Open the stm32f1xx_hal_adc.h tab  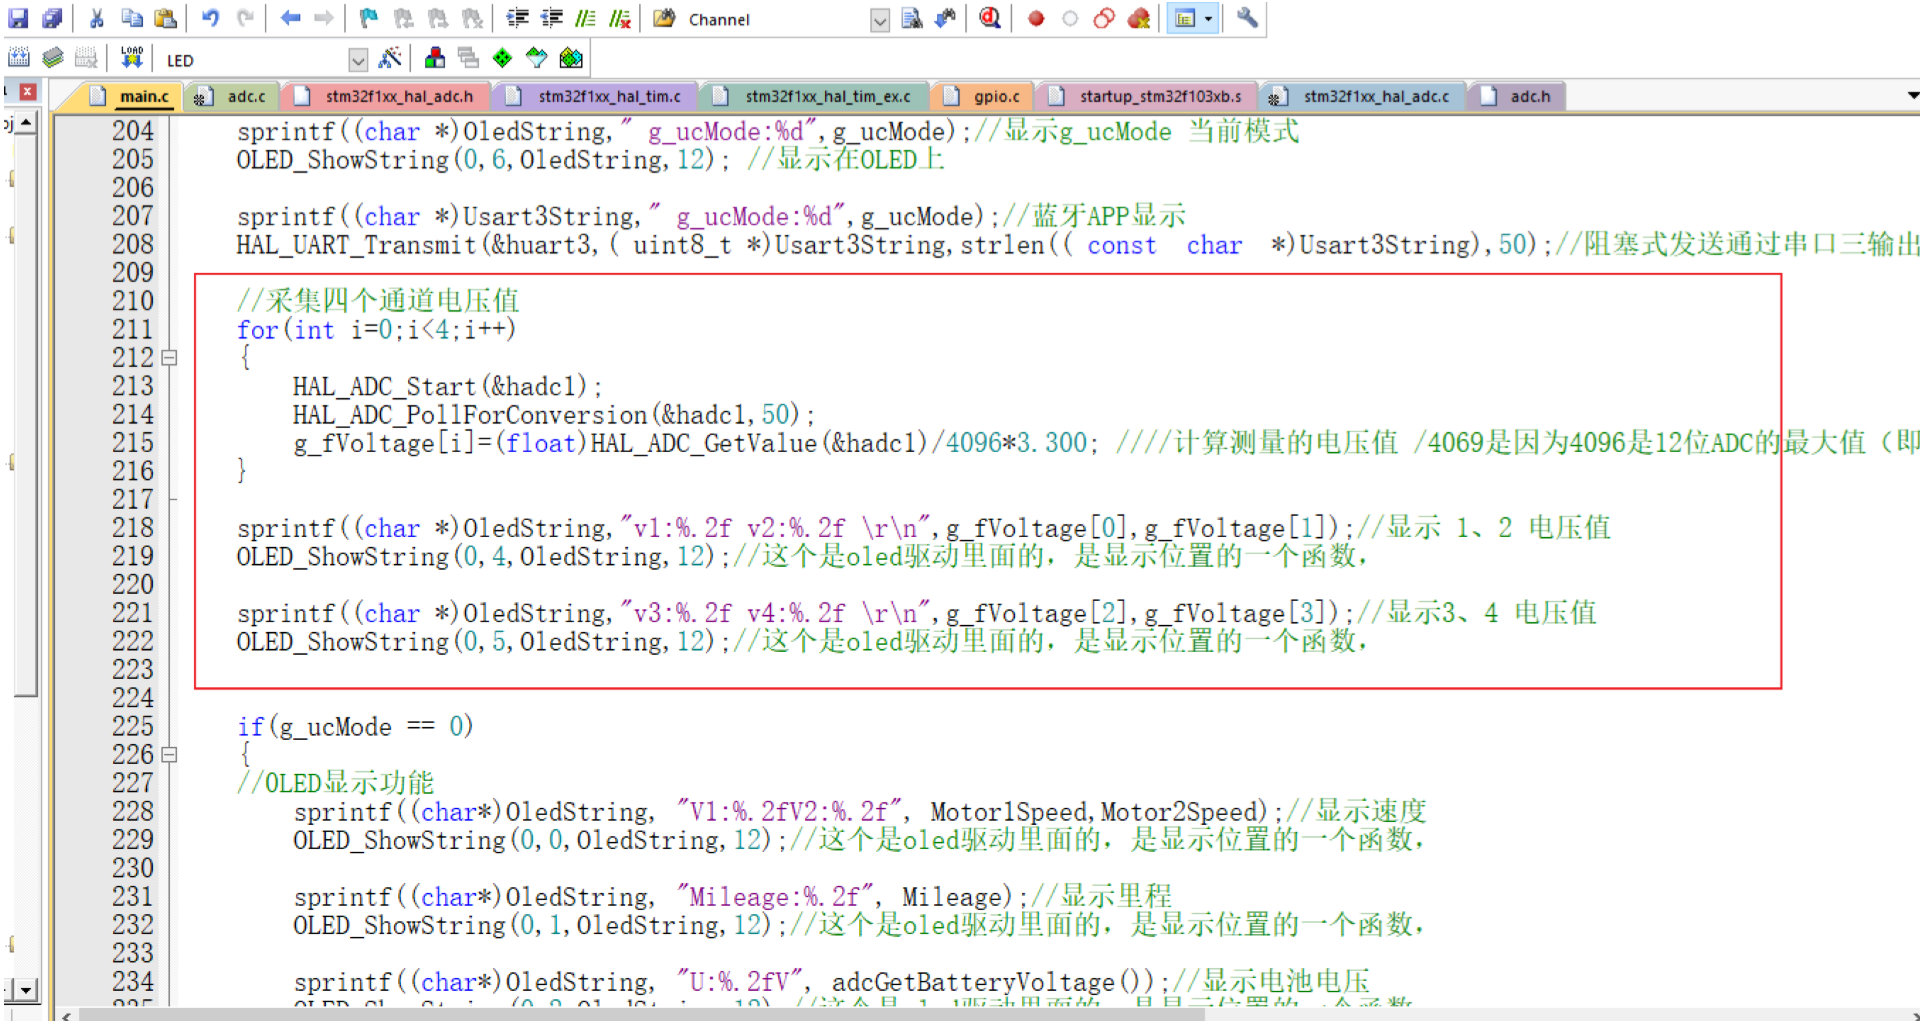tap(385, 96)
